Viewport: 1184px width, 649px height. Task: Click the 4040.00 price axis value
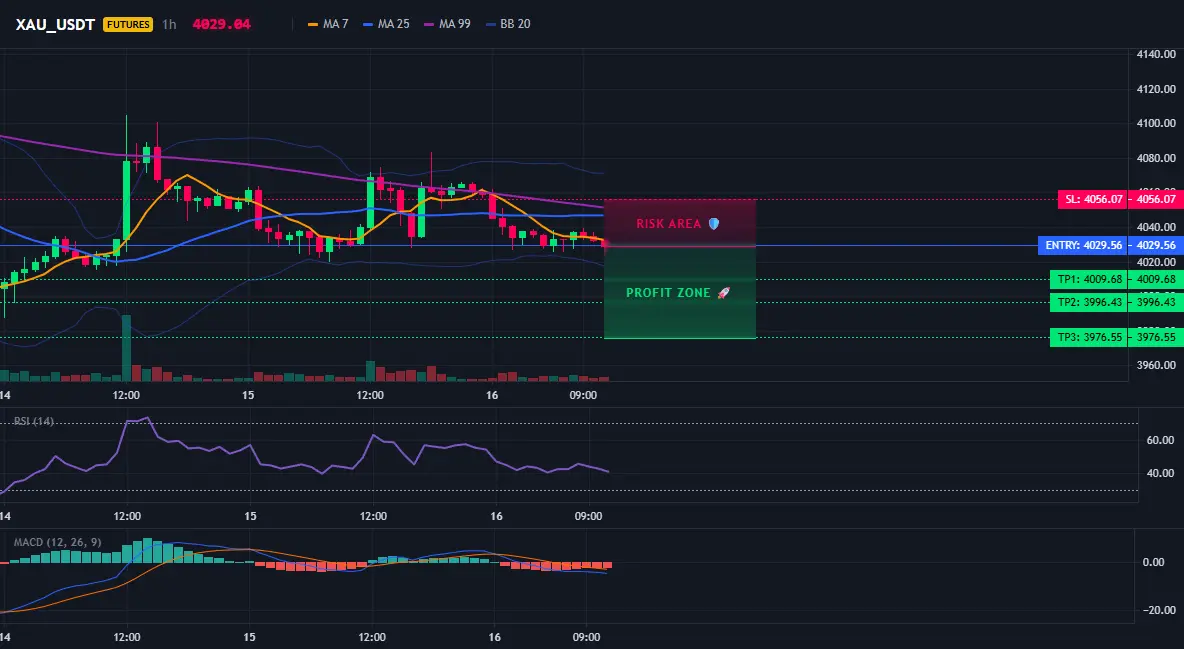click(1156, 227)
